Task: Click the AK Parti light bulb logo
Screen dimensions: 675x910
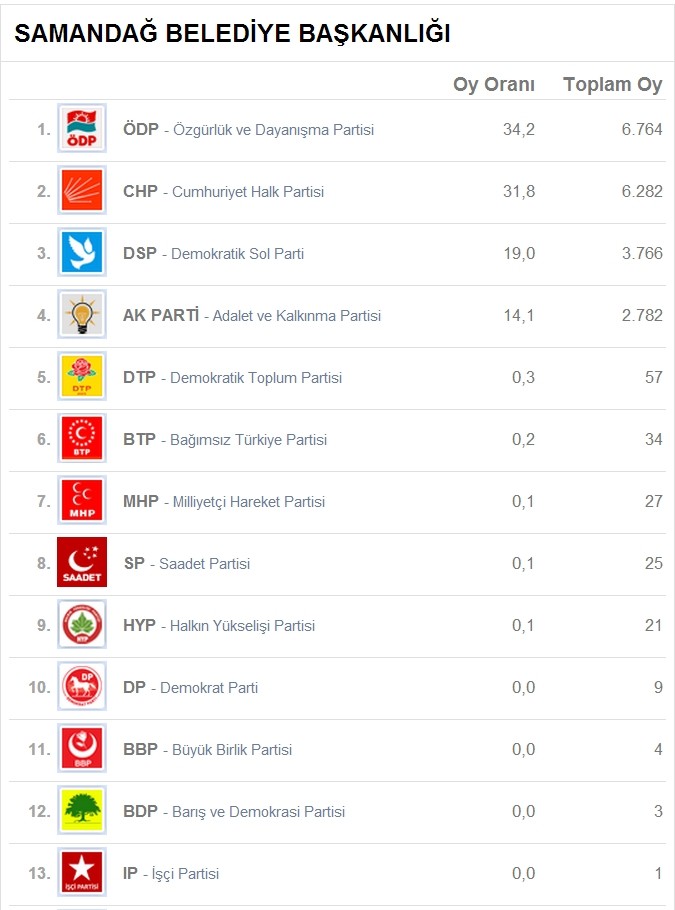Action: point(81,315)
